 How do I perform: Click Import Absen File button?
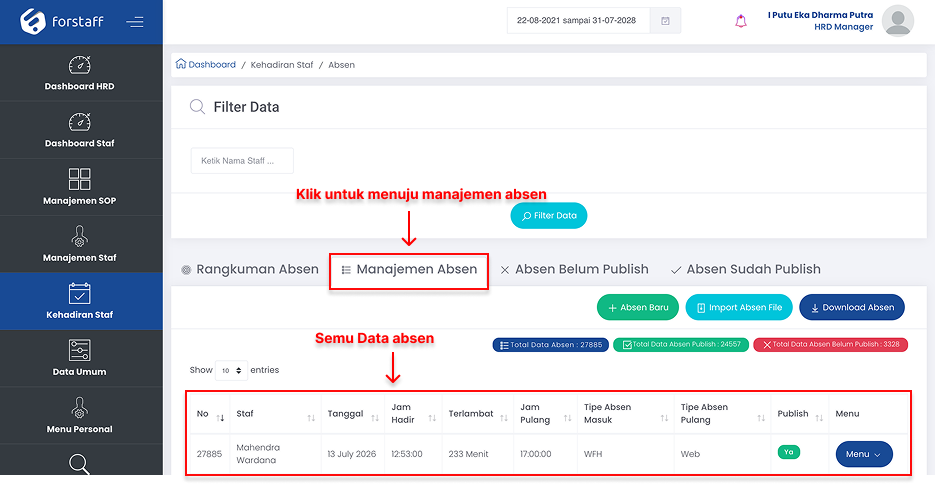point(739,308)
